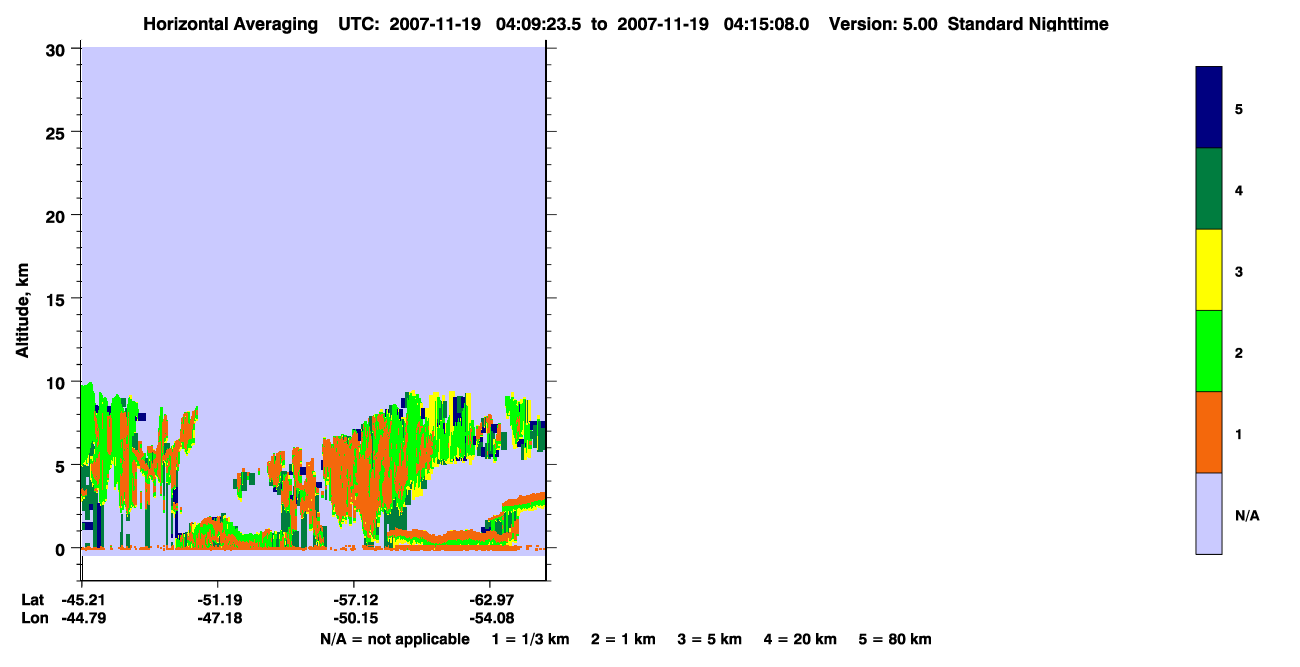Screen dimensions: 1300x667
Task: Click 'Version: 5.00' text in header
Action: [x=883, y=24]
